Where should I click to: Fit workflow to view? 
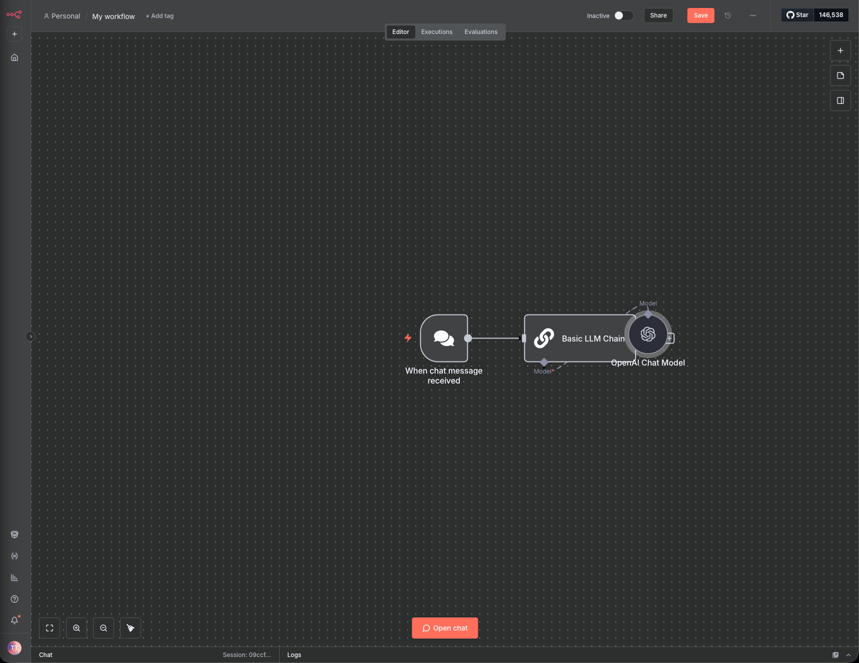49,627
